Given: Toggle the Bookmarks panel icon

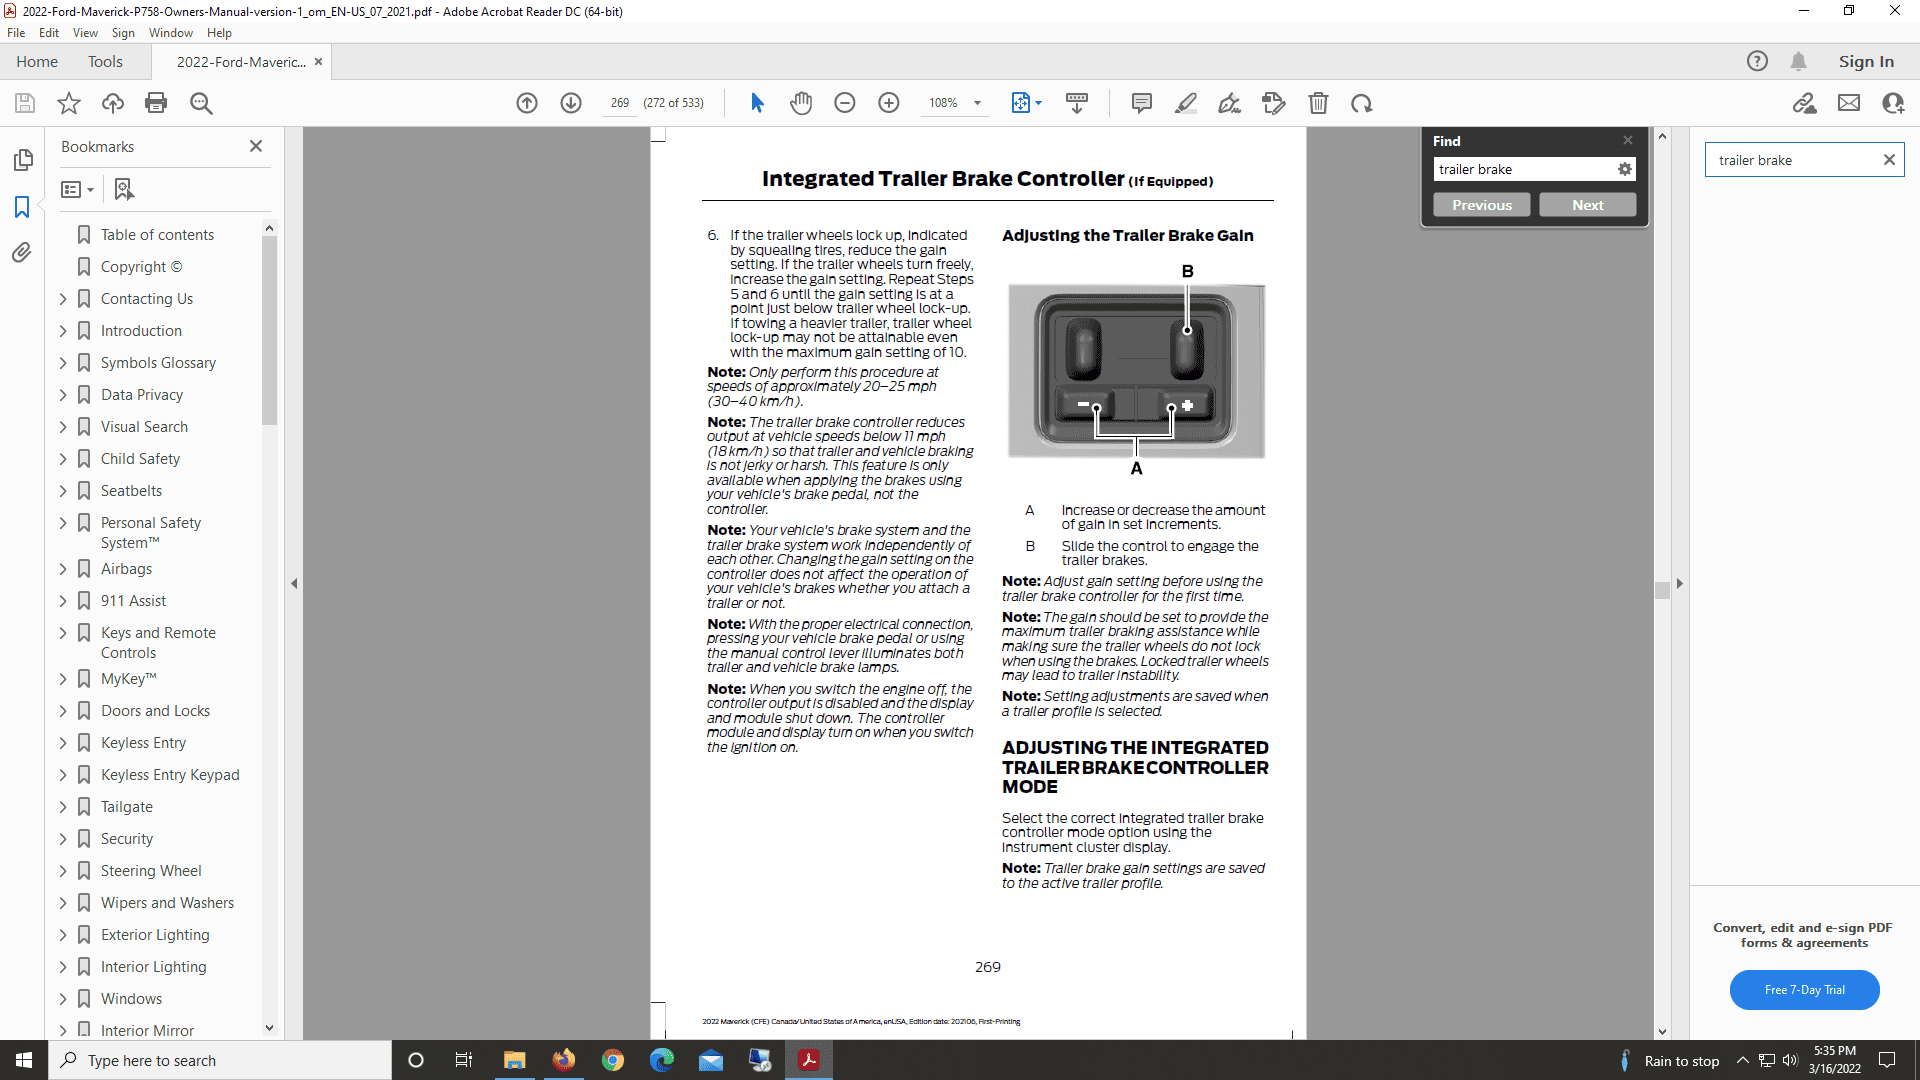Looking at the screenshot, I should [22, 207].
